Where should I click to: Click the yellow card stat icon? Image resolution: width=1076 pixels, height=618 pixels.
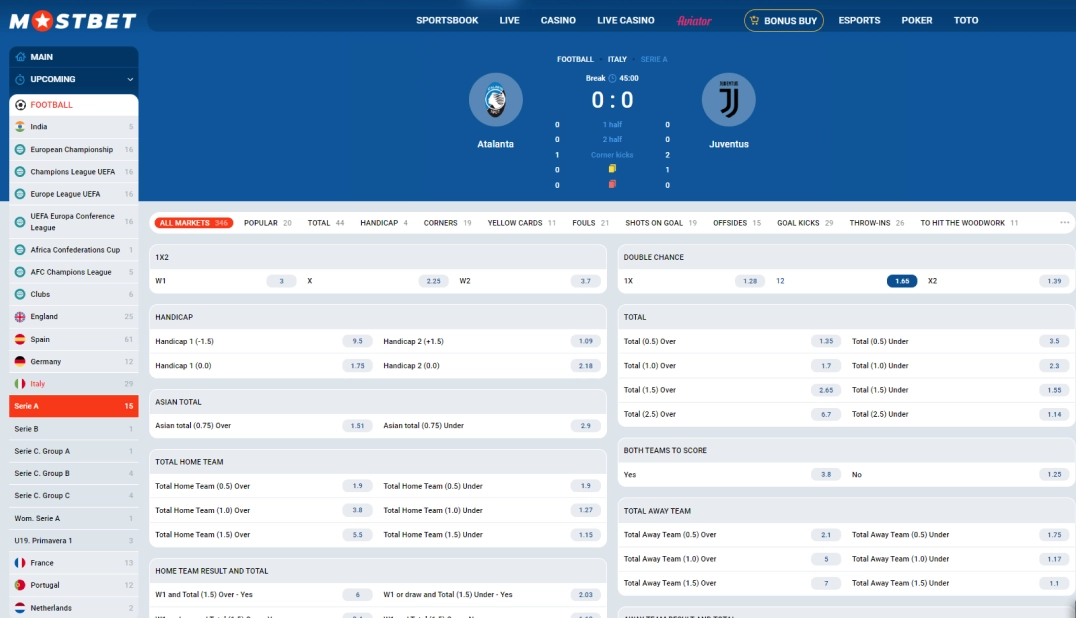pyautogui.click(x=612, y=169)
